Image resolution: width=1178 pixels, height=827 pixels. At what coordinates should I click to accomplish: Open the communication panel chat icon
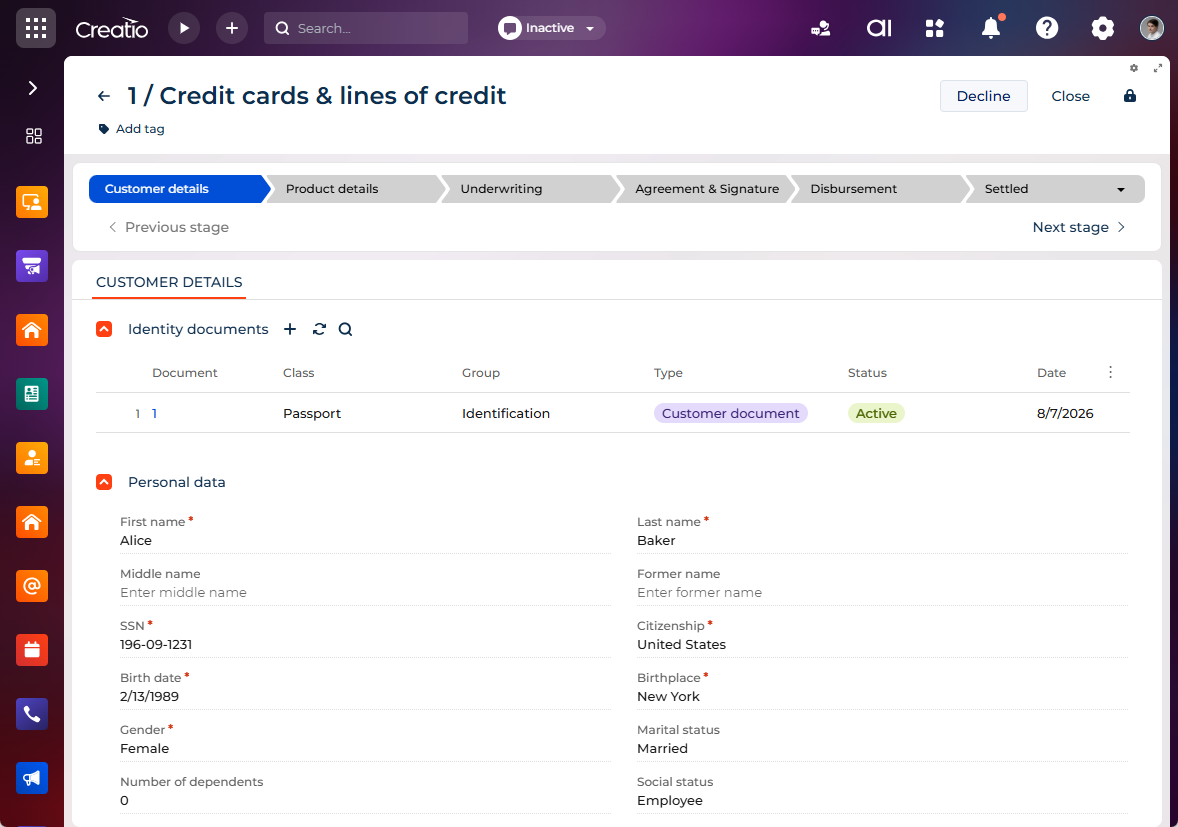pos(820,29)
